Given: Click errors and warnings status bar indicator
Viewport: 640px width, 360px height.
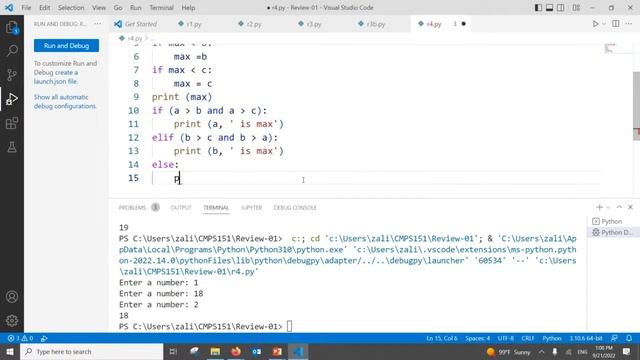Looking at the screenshot, I should click(x=20, y=338).
